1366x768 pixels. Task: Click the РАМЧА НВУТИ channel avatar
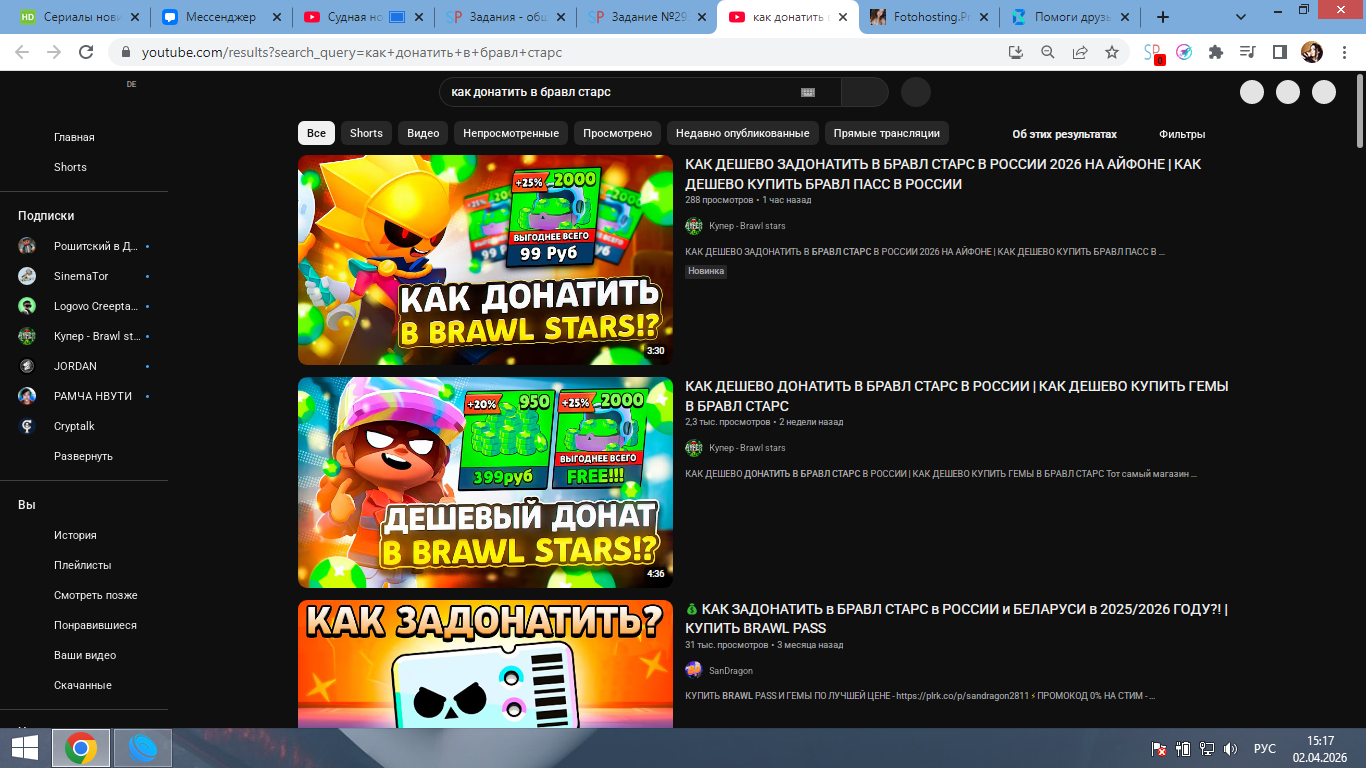(x=27, y=396)
